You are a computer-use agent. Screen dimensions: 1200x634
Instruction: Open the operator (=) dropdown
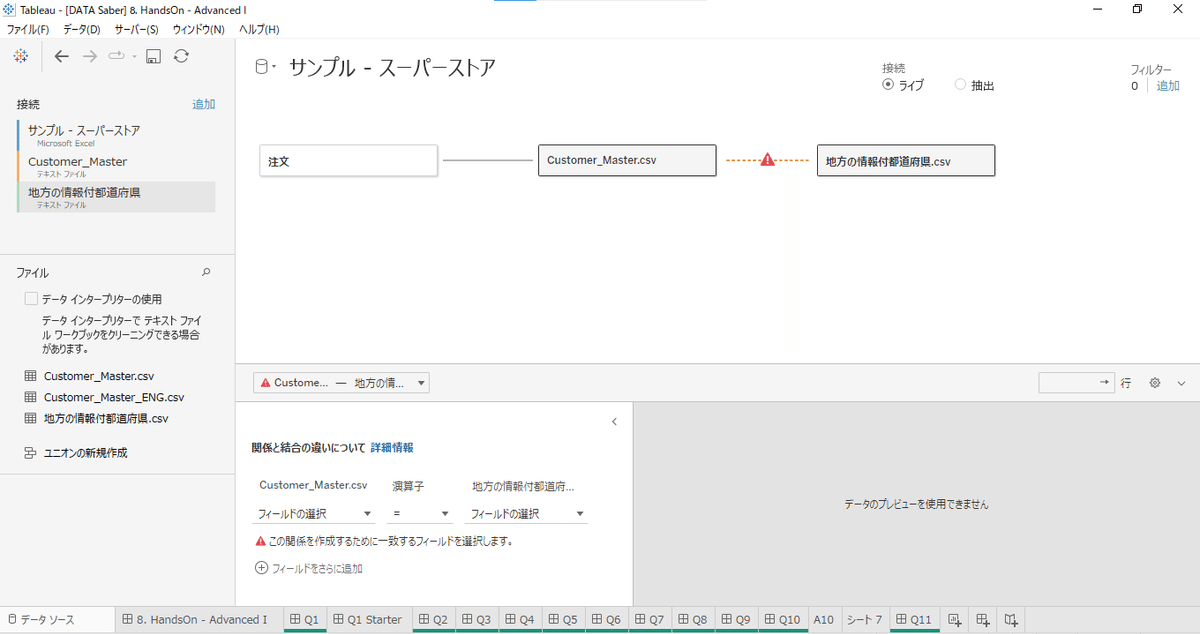pyautogui.click(x=420, y=514)
